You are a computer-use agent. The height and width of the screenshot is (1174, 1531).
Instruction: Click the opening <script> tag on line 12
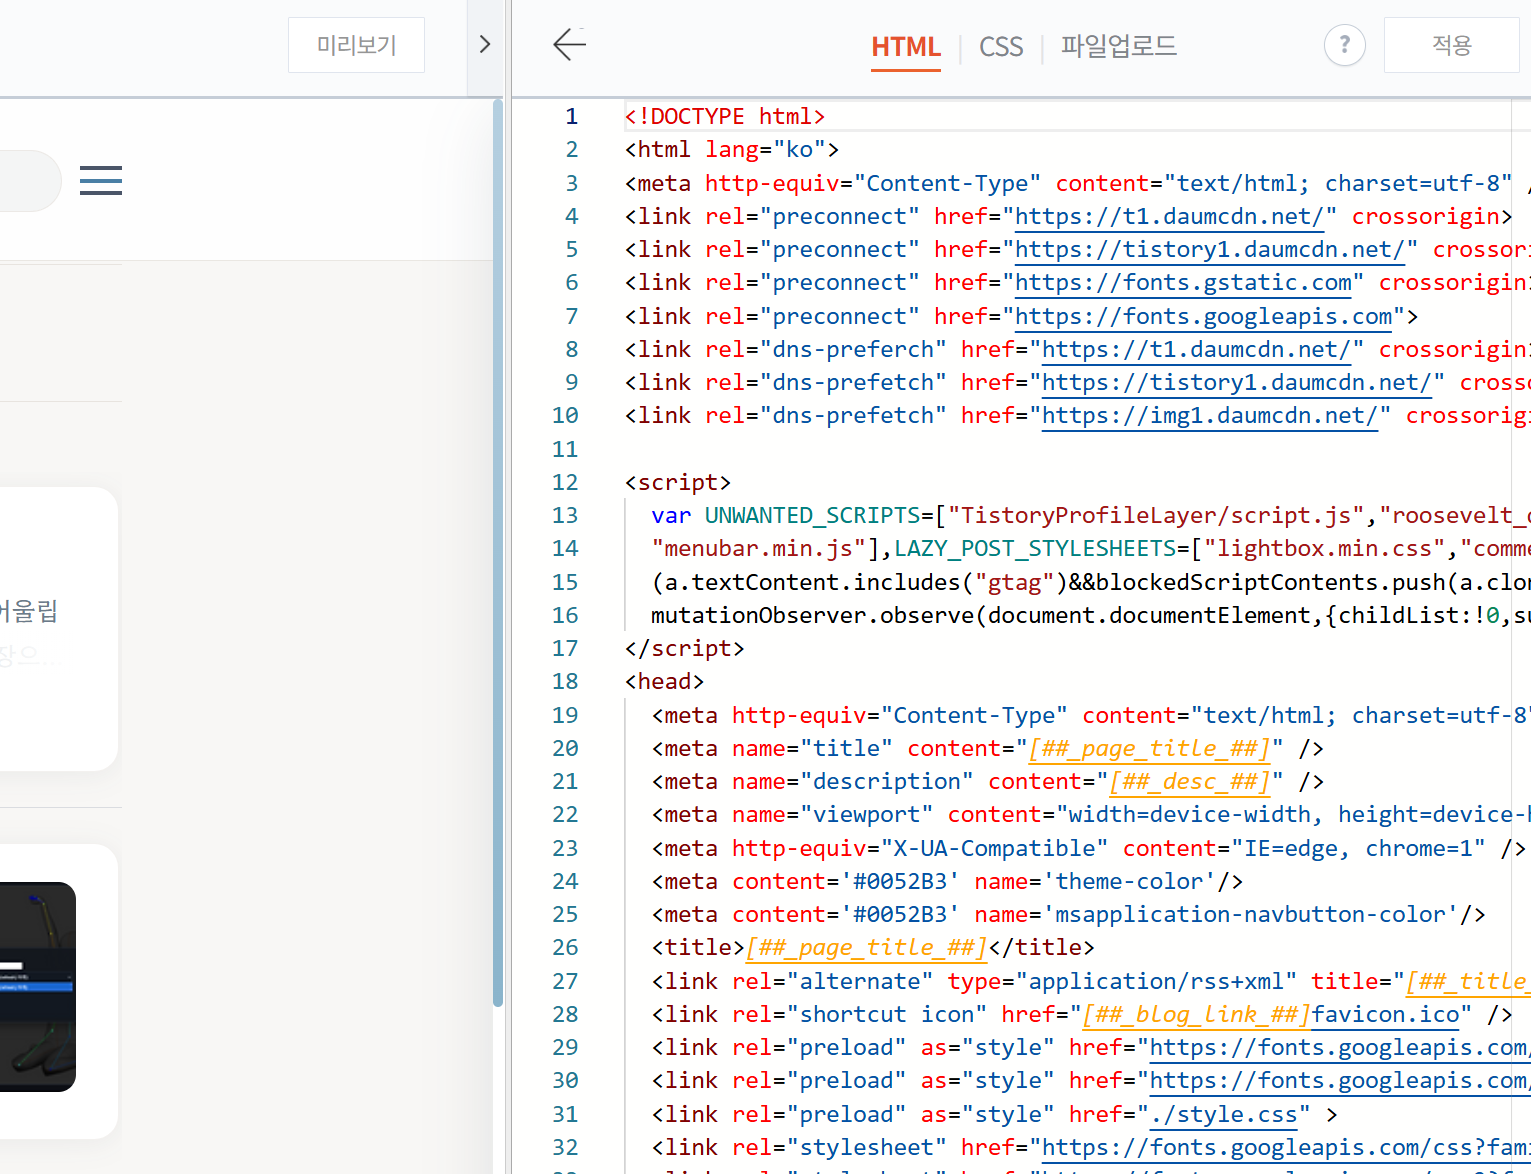point(678,483)
